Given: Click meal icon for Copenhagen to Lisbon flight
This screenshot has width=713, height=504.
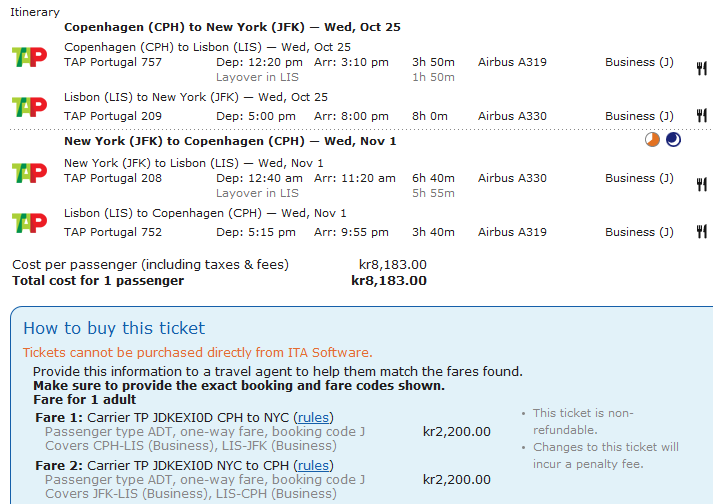Looking at the screenshot, I should coord(702,68).
